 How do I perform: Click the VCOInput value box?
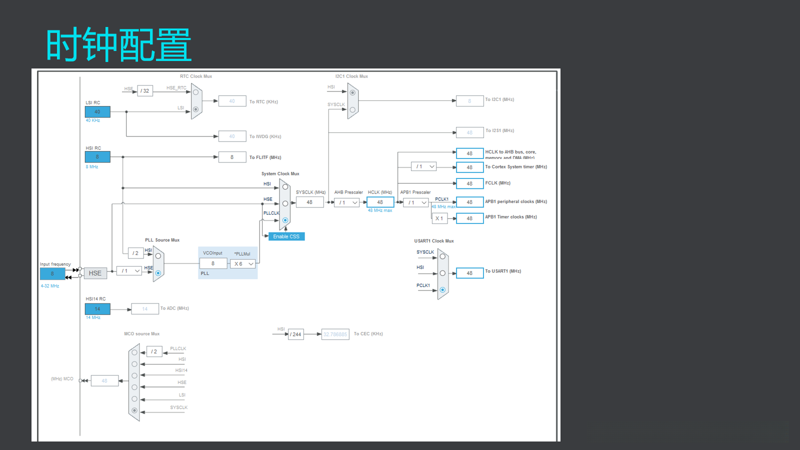click(213, 263)
